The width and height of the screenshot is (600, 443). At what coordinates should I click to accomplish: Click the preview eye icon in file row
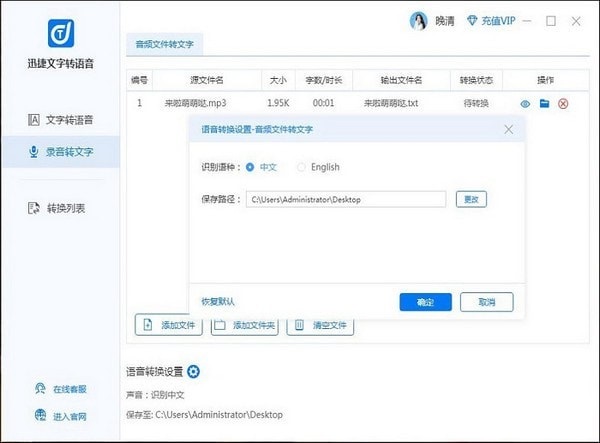click(x=525, y=103)
